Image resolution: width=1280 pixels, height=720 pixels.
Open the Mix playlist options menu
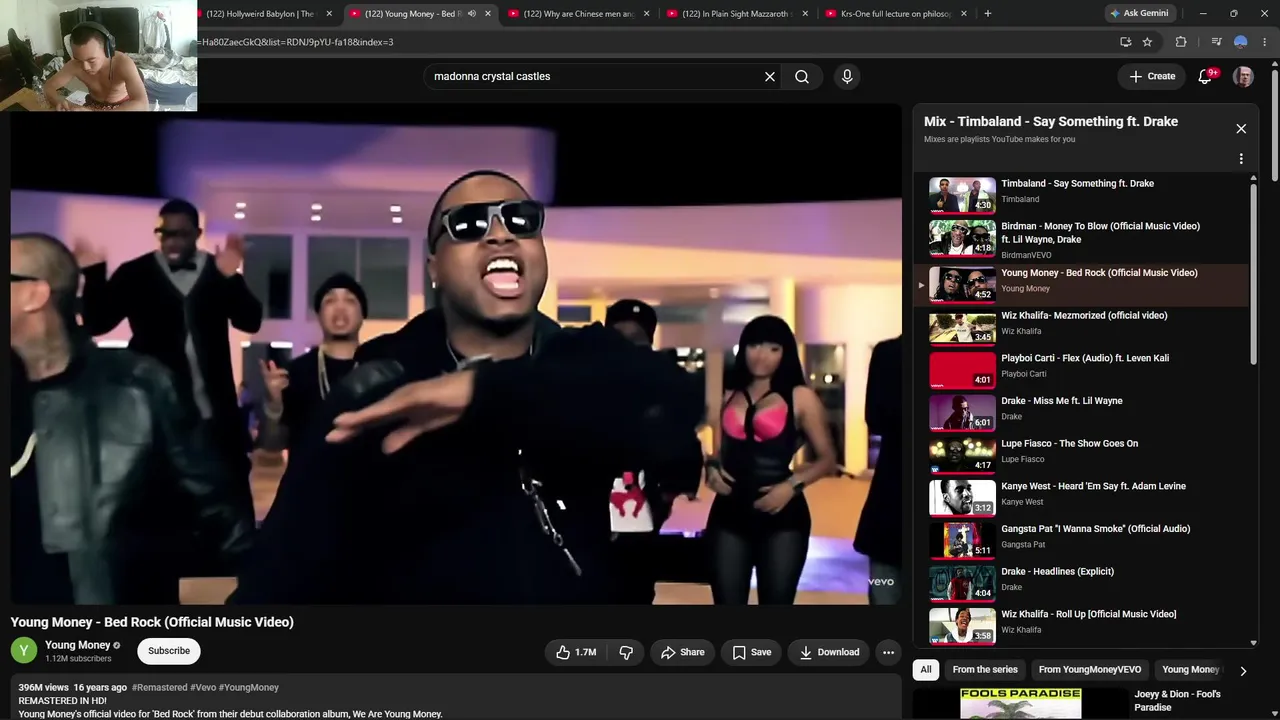1241,159
